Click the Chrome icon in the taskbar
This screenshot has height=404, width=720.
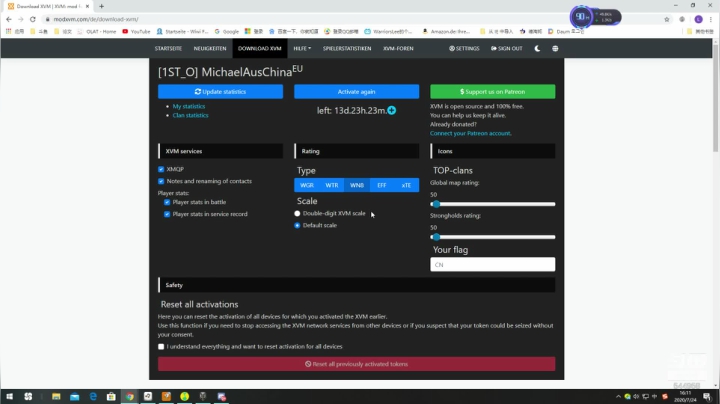click(x=129, y=396)
